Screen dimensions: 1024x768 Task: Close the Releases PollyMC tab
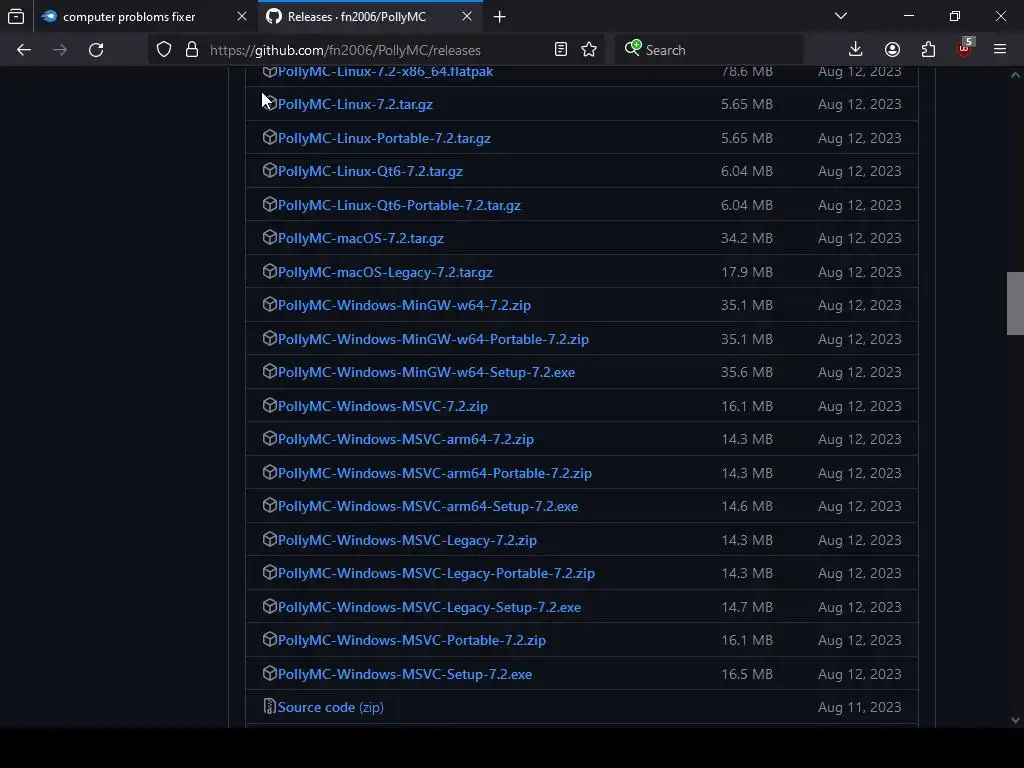[467, 16]
